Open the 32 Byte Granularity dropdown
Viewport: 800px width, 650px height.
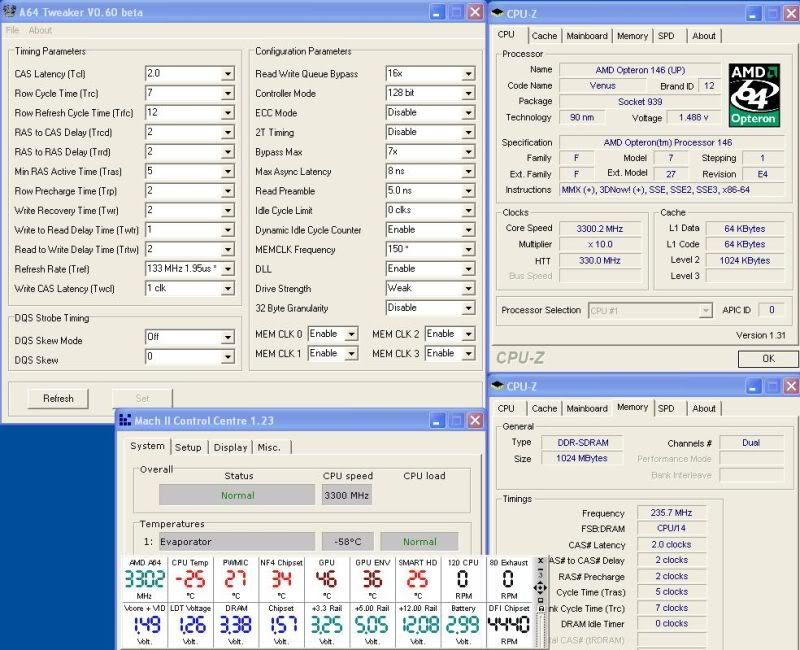(x=468, y=308)
